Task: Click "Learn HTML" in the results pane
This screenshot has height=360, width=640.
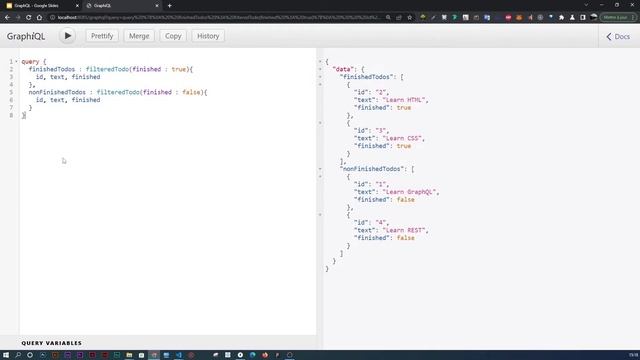Action: coord(404,100)
